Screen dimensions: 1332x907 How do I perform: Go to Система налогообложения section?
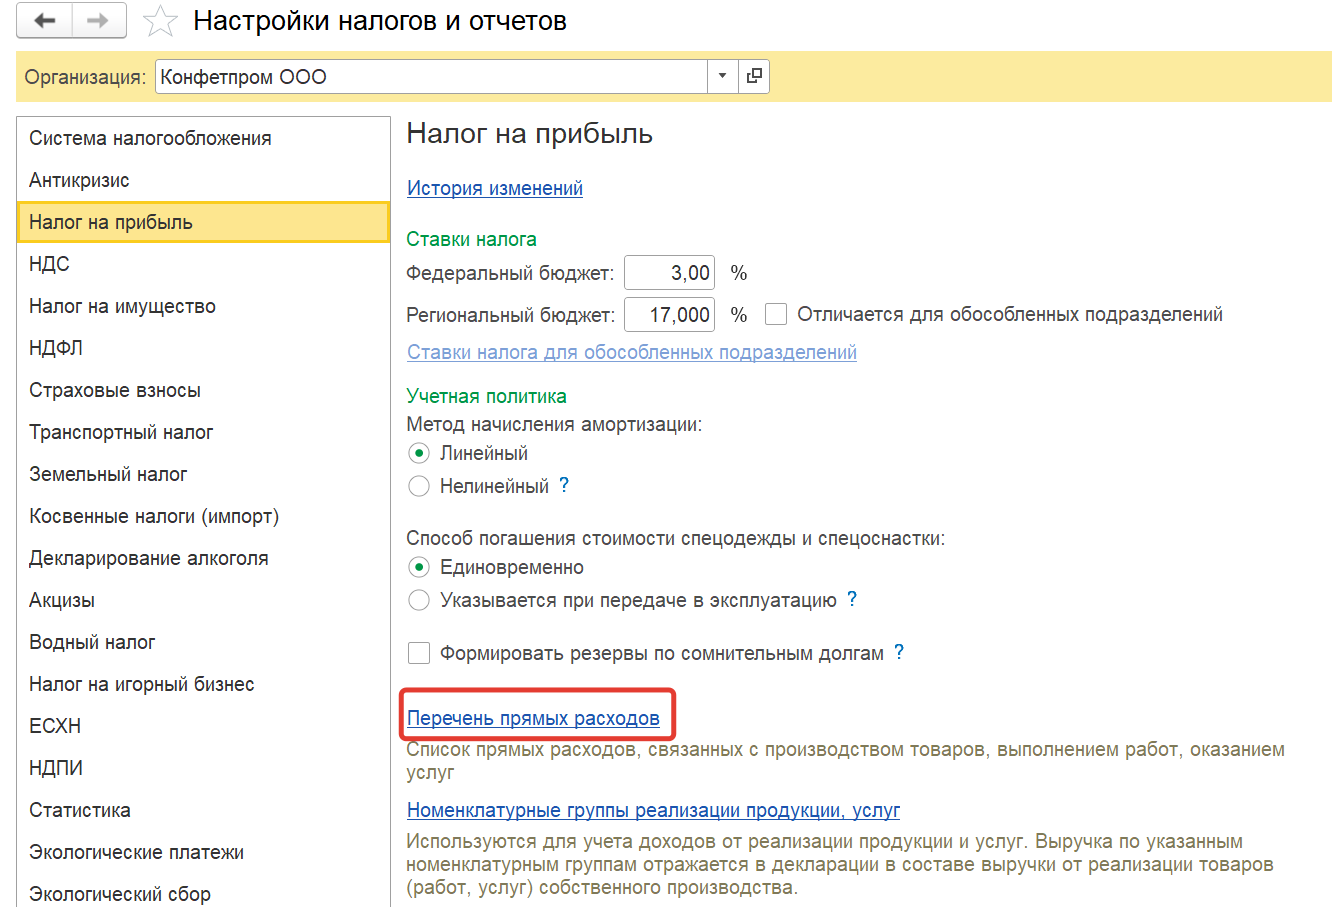coord(150,138)
